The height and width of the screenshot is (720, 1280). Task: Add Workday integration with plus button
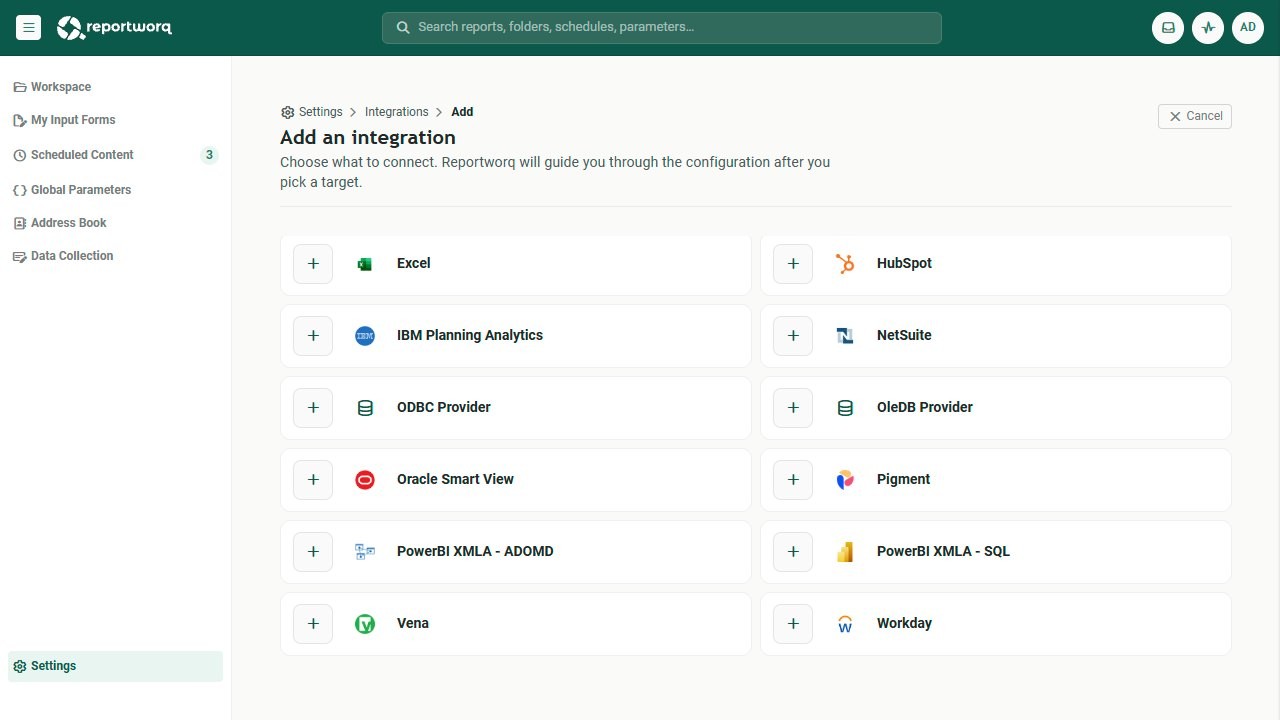pos(793,624)
